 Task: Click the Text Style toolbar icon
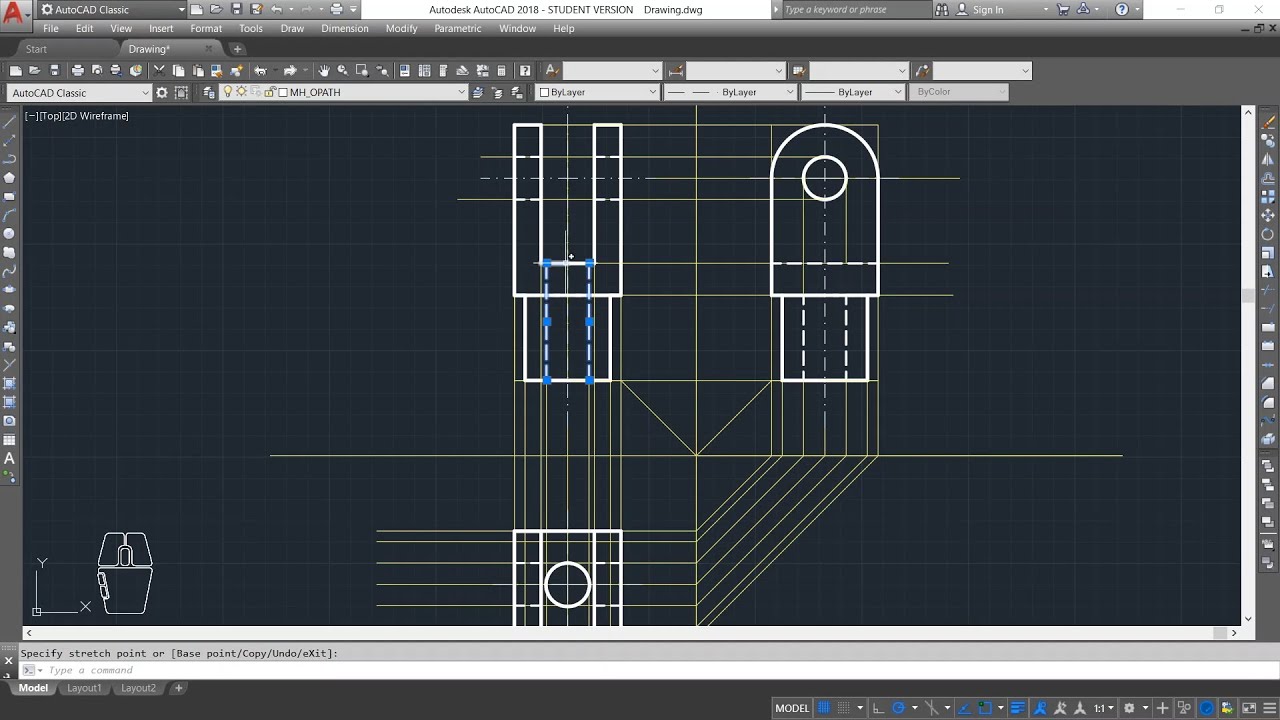pos(552,70)
